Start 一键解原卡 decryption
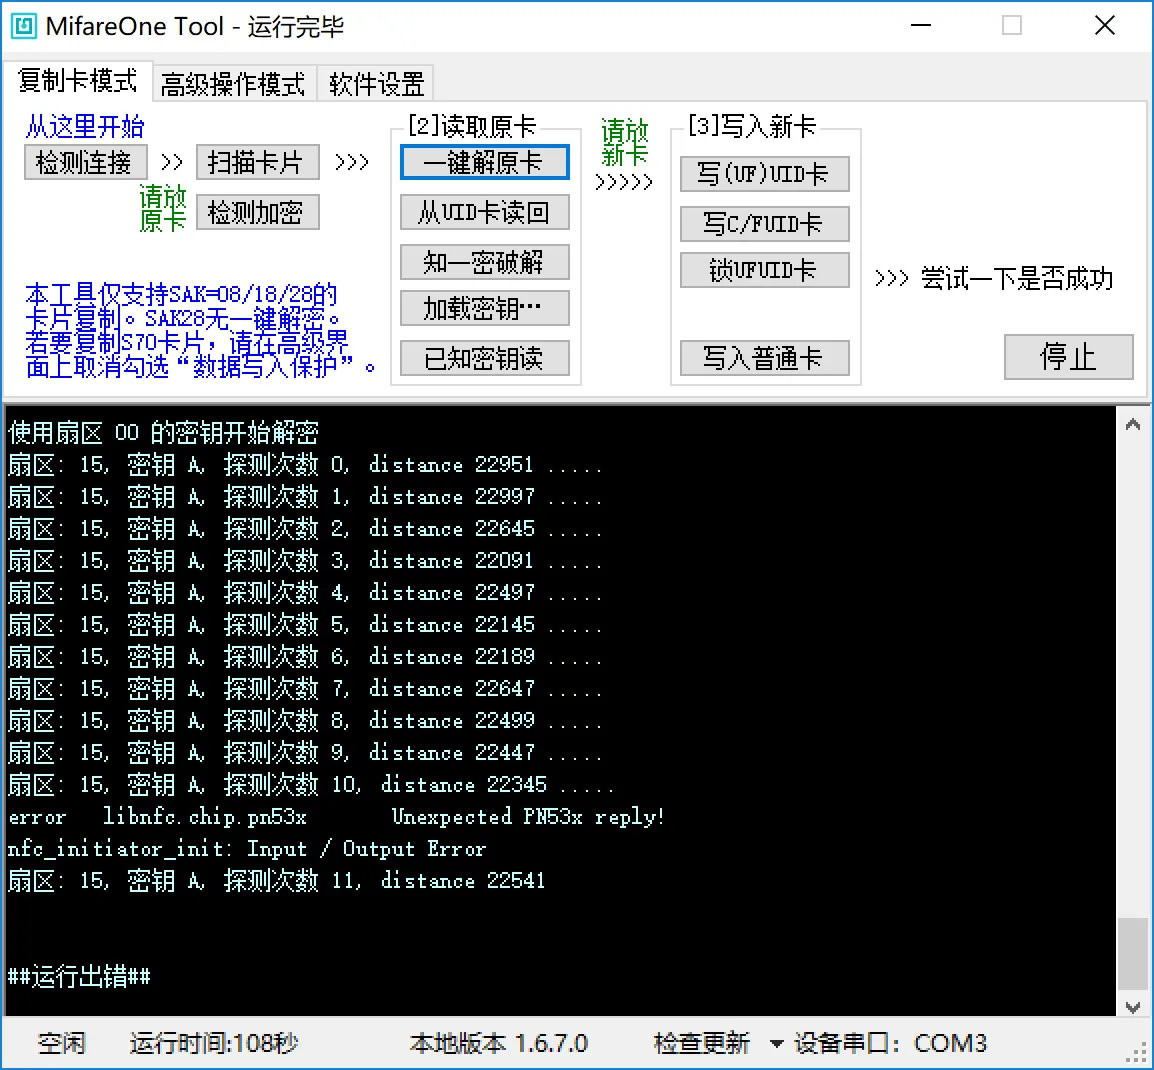This screenshot has width=1154, height=1070. pyautogui.click(x=484, y=162)
